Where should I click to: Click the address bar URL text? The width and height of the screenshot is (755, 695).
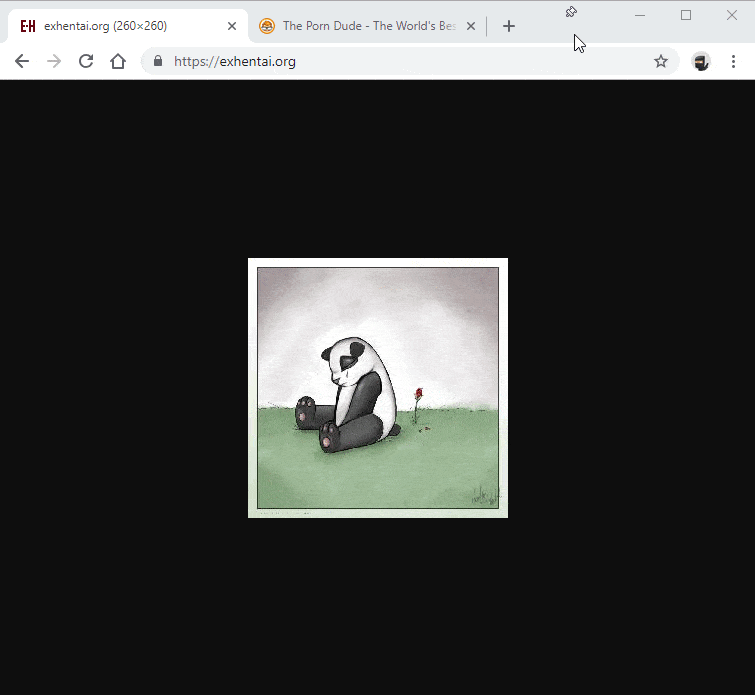pos(235,62)
